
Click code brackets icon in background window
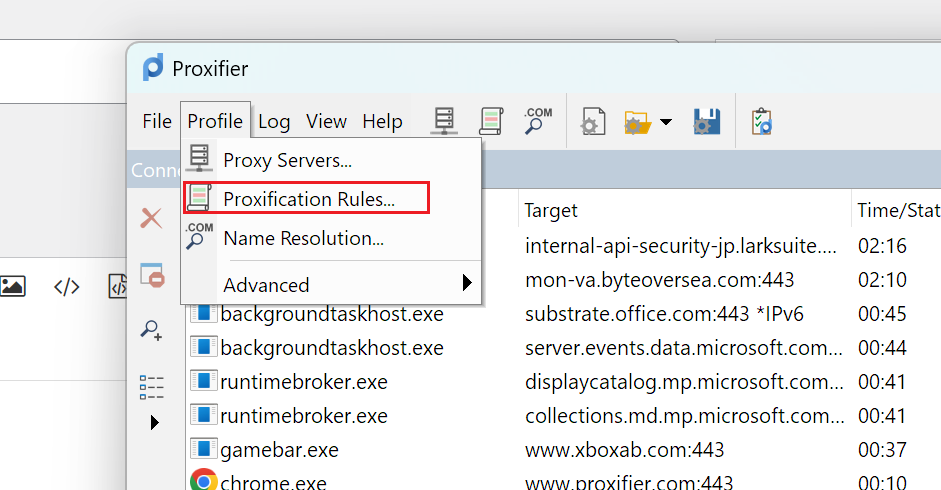67,287
